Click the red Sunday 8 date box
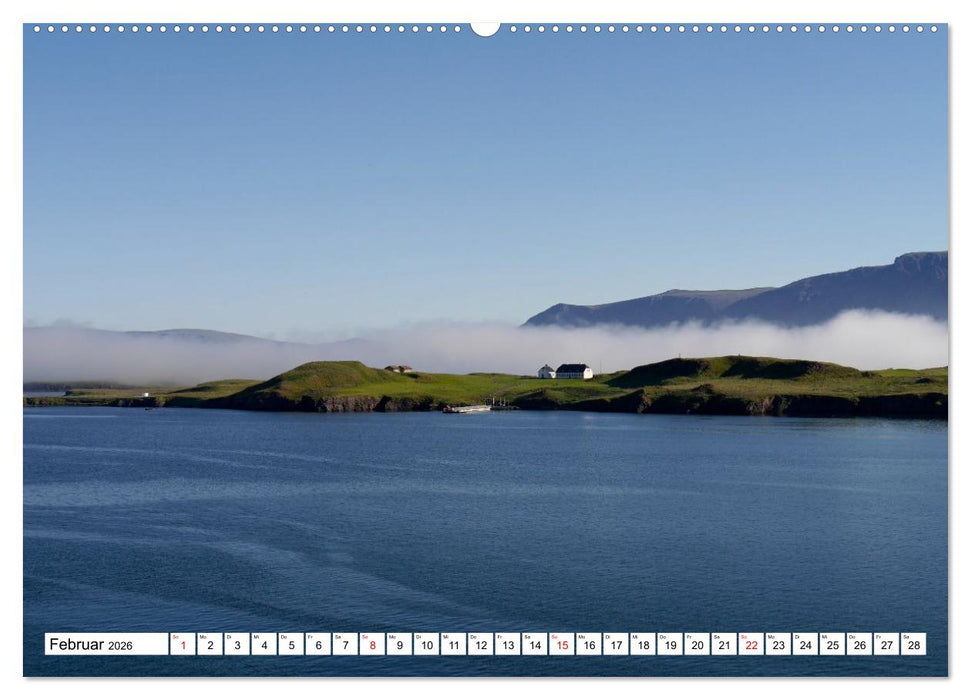971x700 pixels. pyautogui.click(x=372, y=645)
